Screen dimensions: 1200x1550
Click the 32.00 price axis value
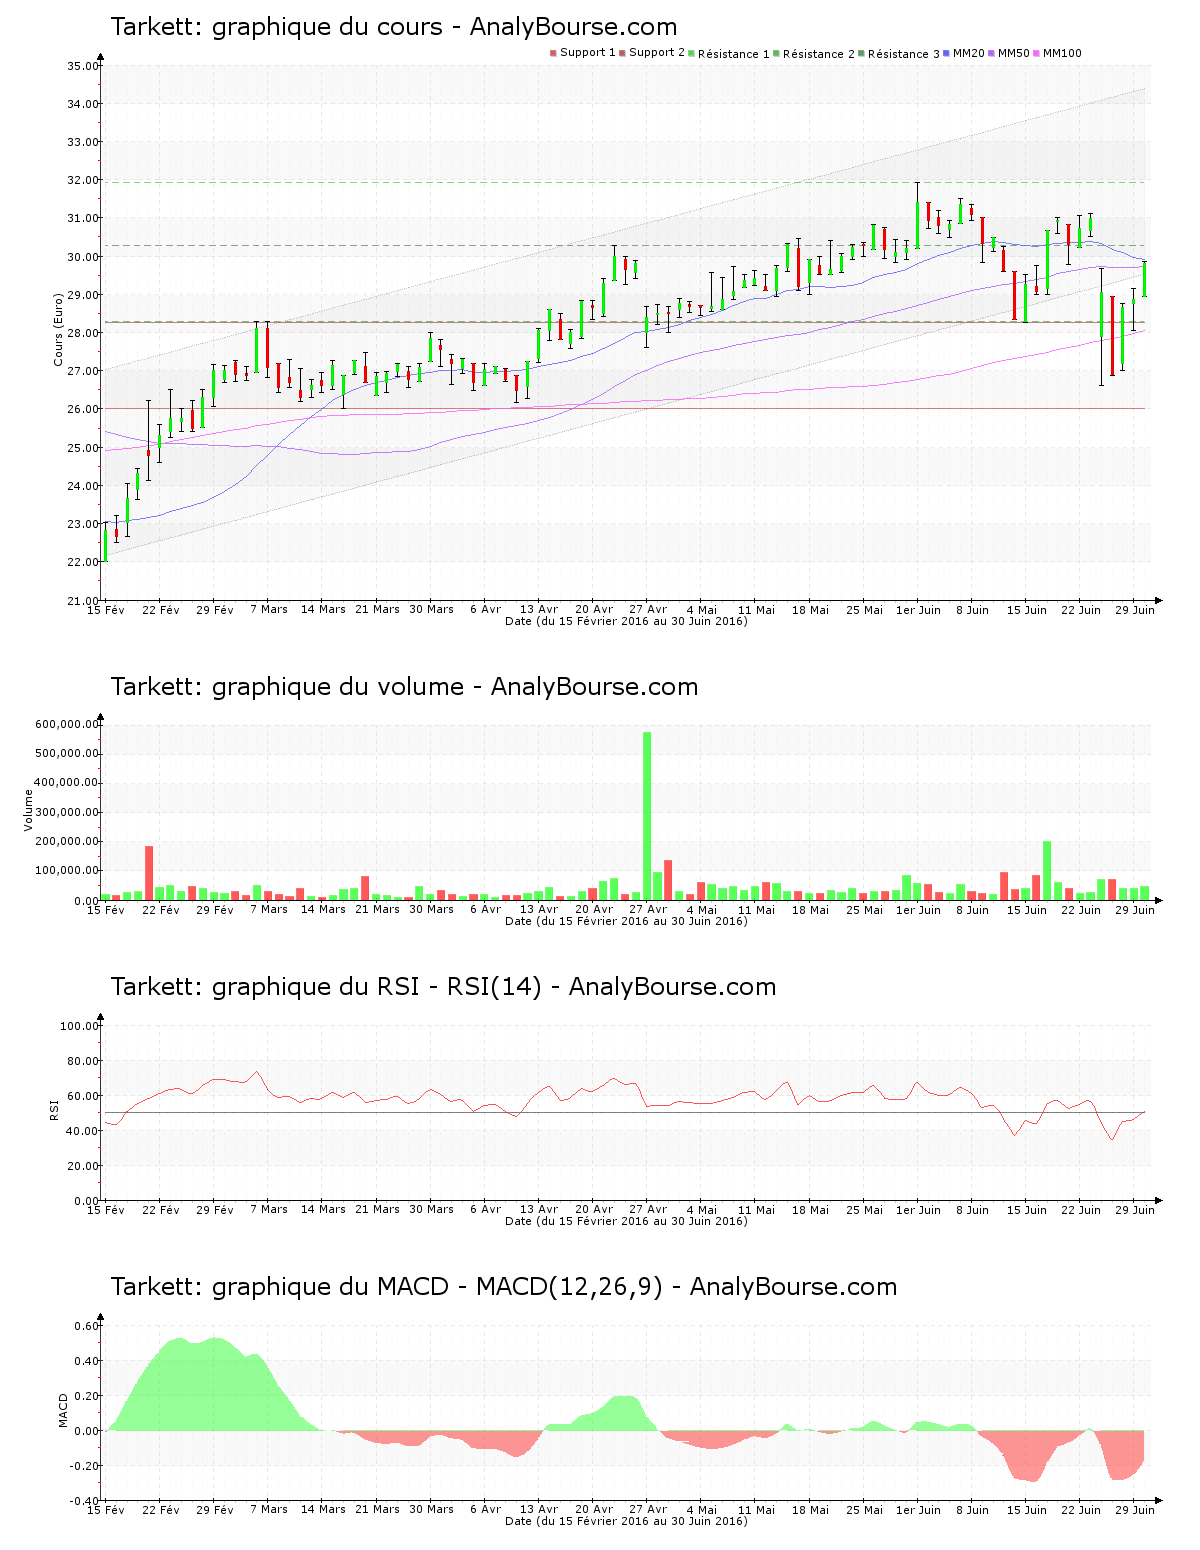tap(82, 181)
